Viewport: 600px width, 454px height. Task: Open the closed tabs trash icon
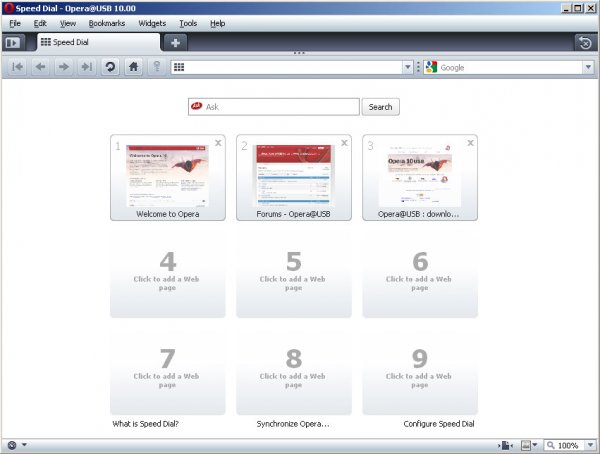(585, 42)
